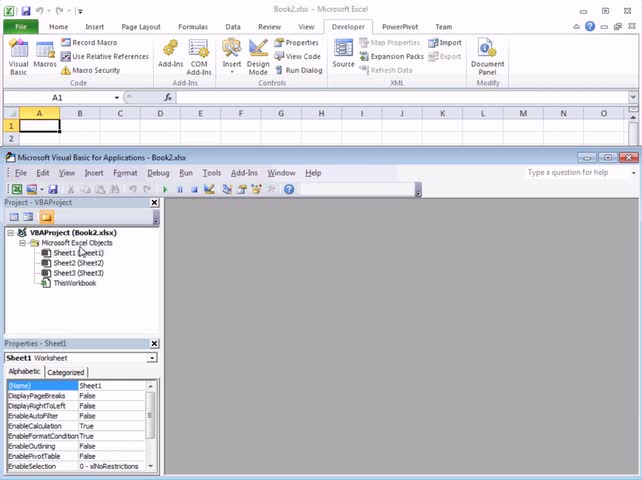
Task: Click the Break pause icon
Action: (x=180, y=189)
